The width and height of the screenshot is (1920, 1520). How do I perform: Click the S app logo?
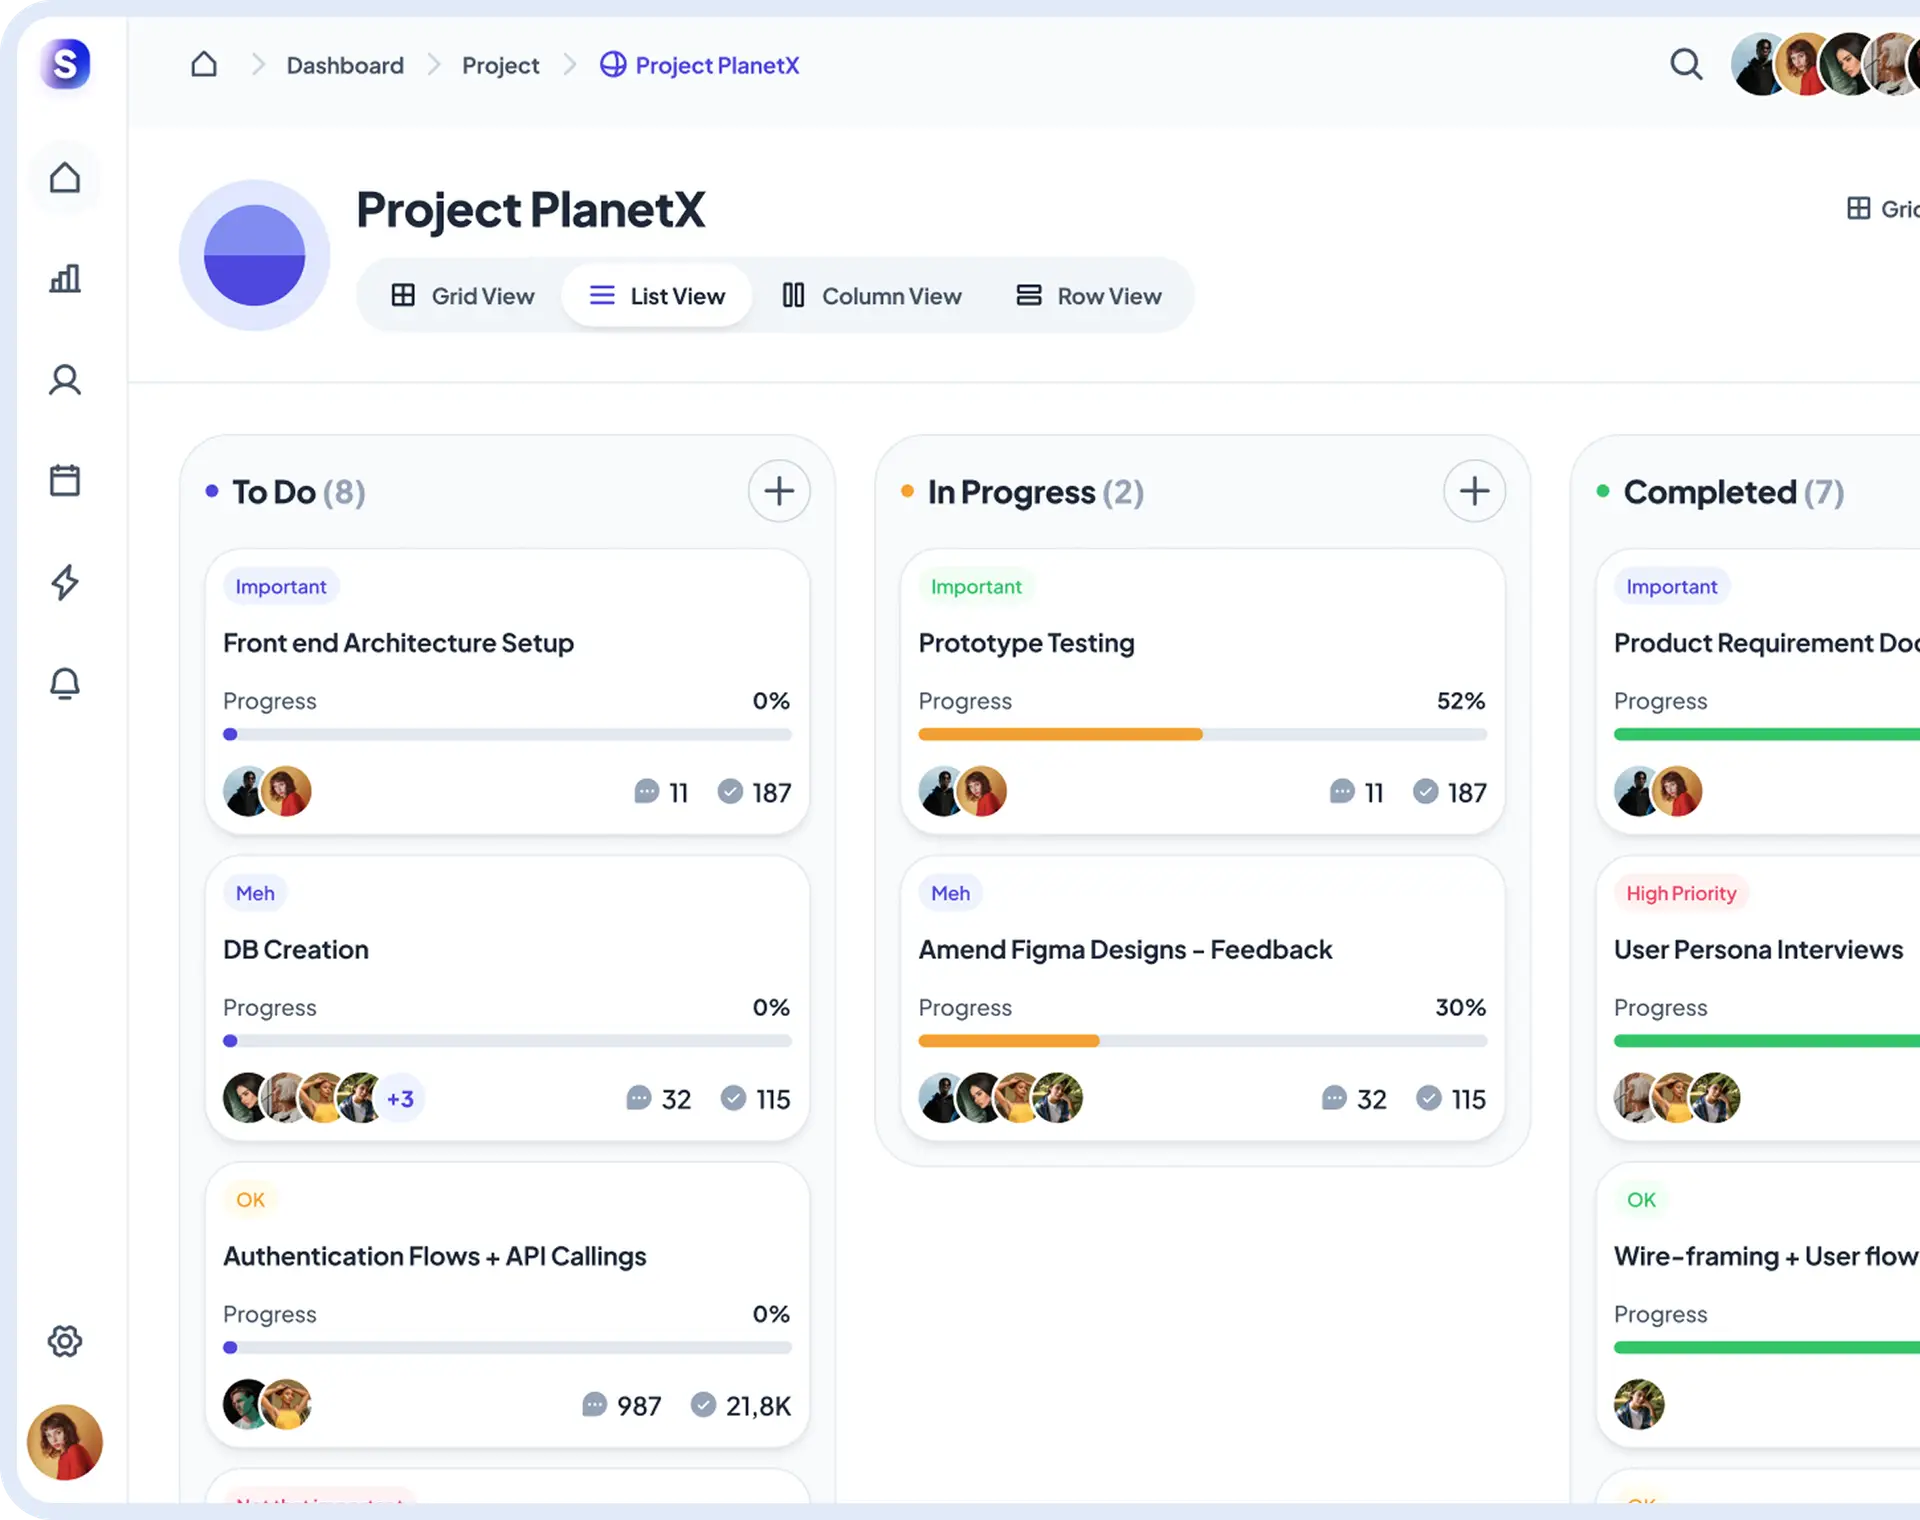pyautogui.click(x=65, y=64)
